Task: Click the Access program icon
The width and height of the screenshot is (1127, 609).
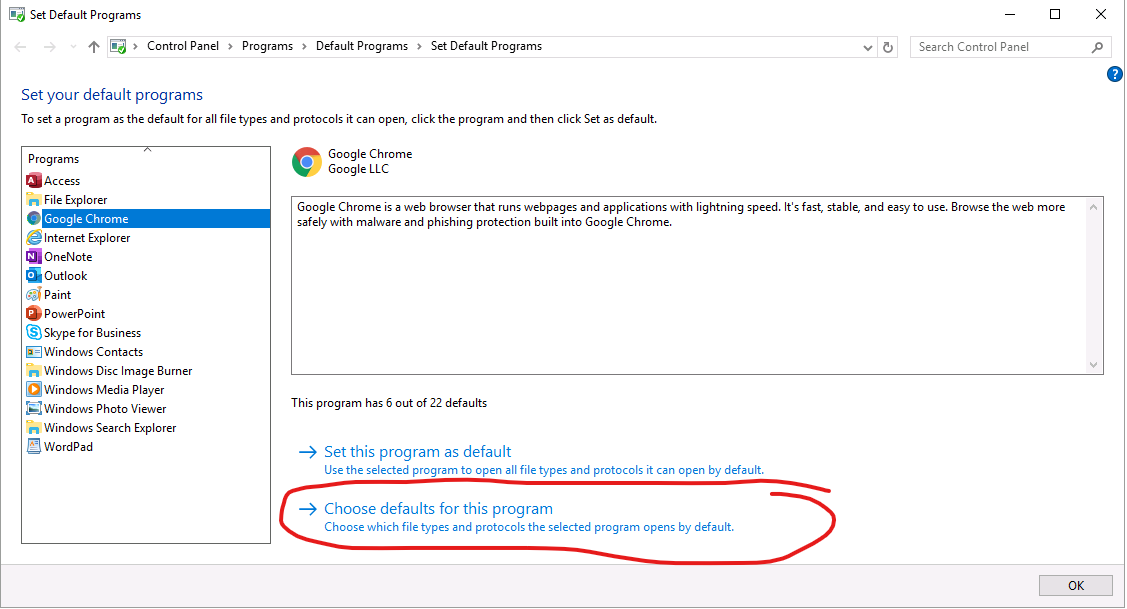Action: [x=34, y=180]
